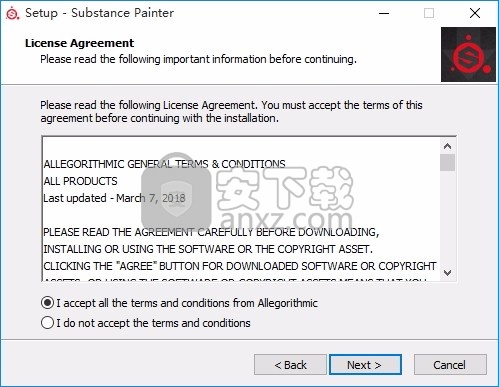Click the 'License Agreement' heading
The image size is (499, 387).
(x=79, y=43)
